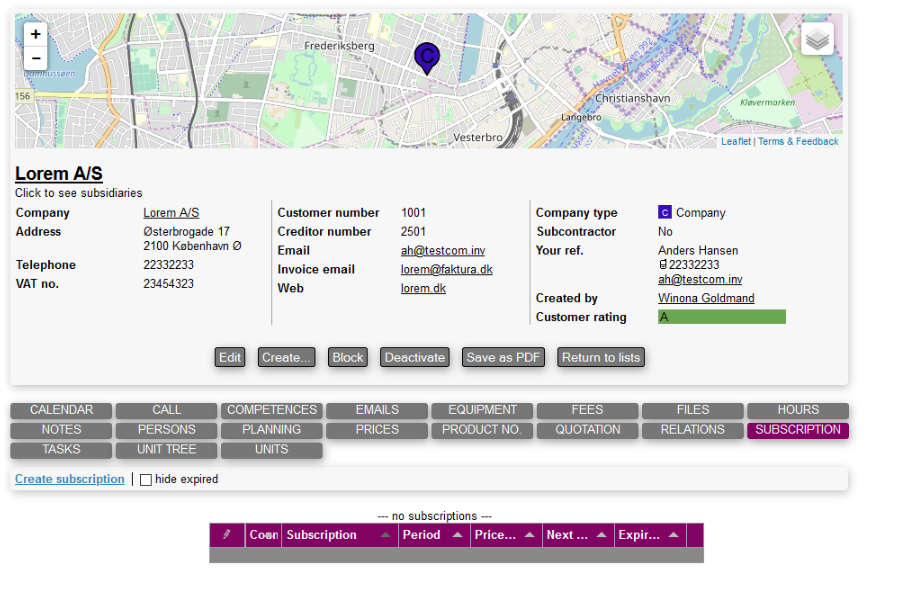Click the Deactivate button
This screenshot has width=922, height=589.
coord(415,357)
